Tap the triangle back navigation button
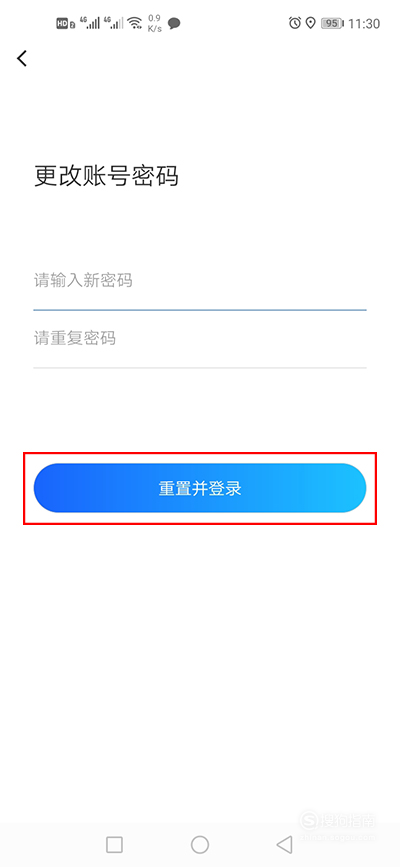This screenshot has width=400, height=867. tap(284, 844)
